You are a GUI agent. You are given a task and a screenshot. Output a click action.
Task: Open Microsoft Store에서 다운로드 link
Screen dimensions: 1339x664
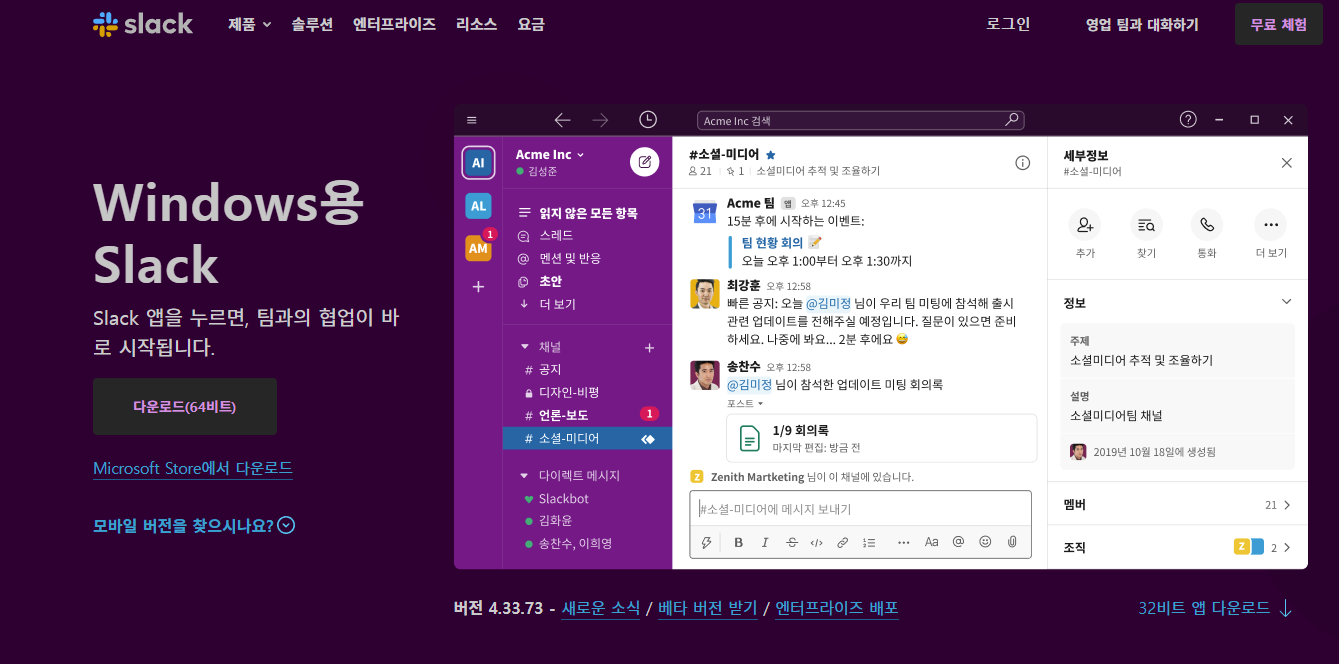(x=193, y=468)
